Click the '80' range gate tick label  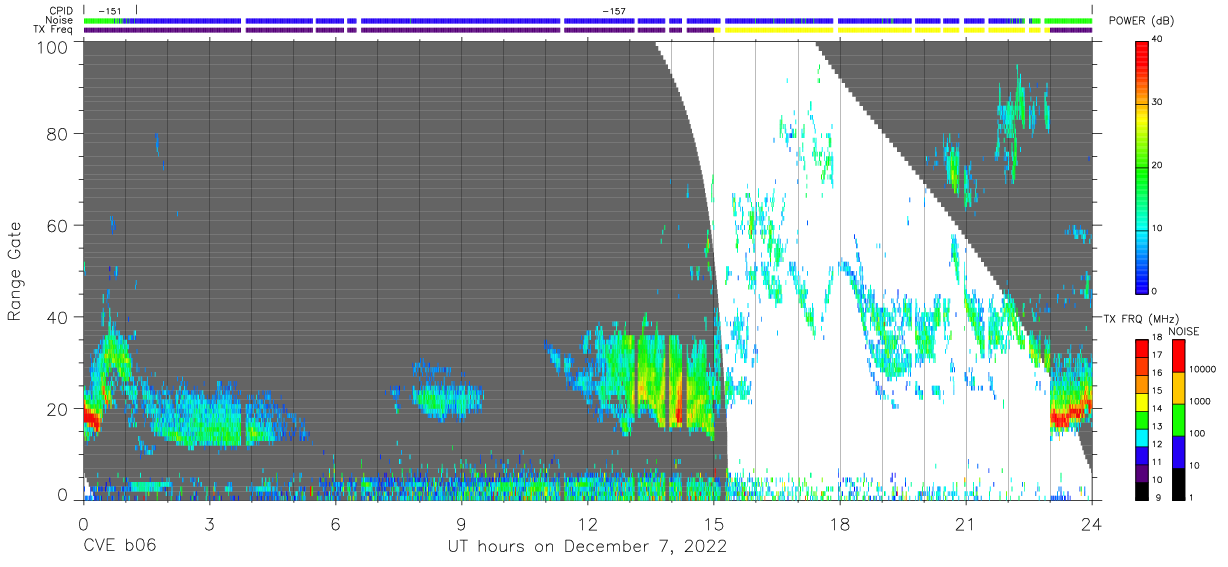tap(60, 133)
